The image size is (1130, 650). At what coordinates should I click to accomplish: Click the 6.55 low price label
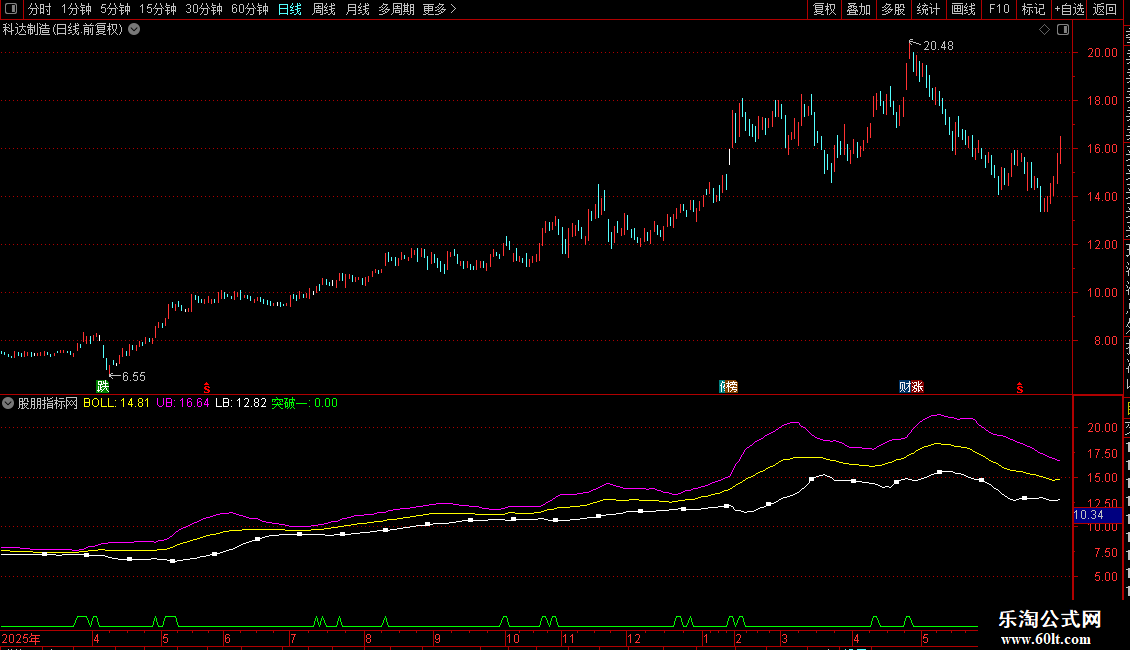[x=133, y=376]
